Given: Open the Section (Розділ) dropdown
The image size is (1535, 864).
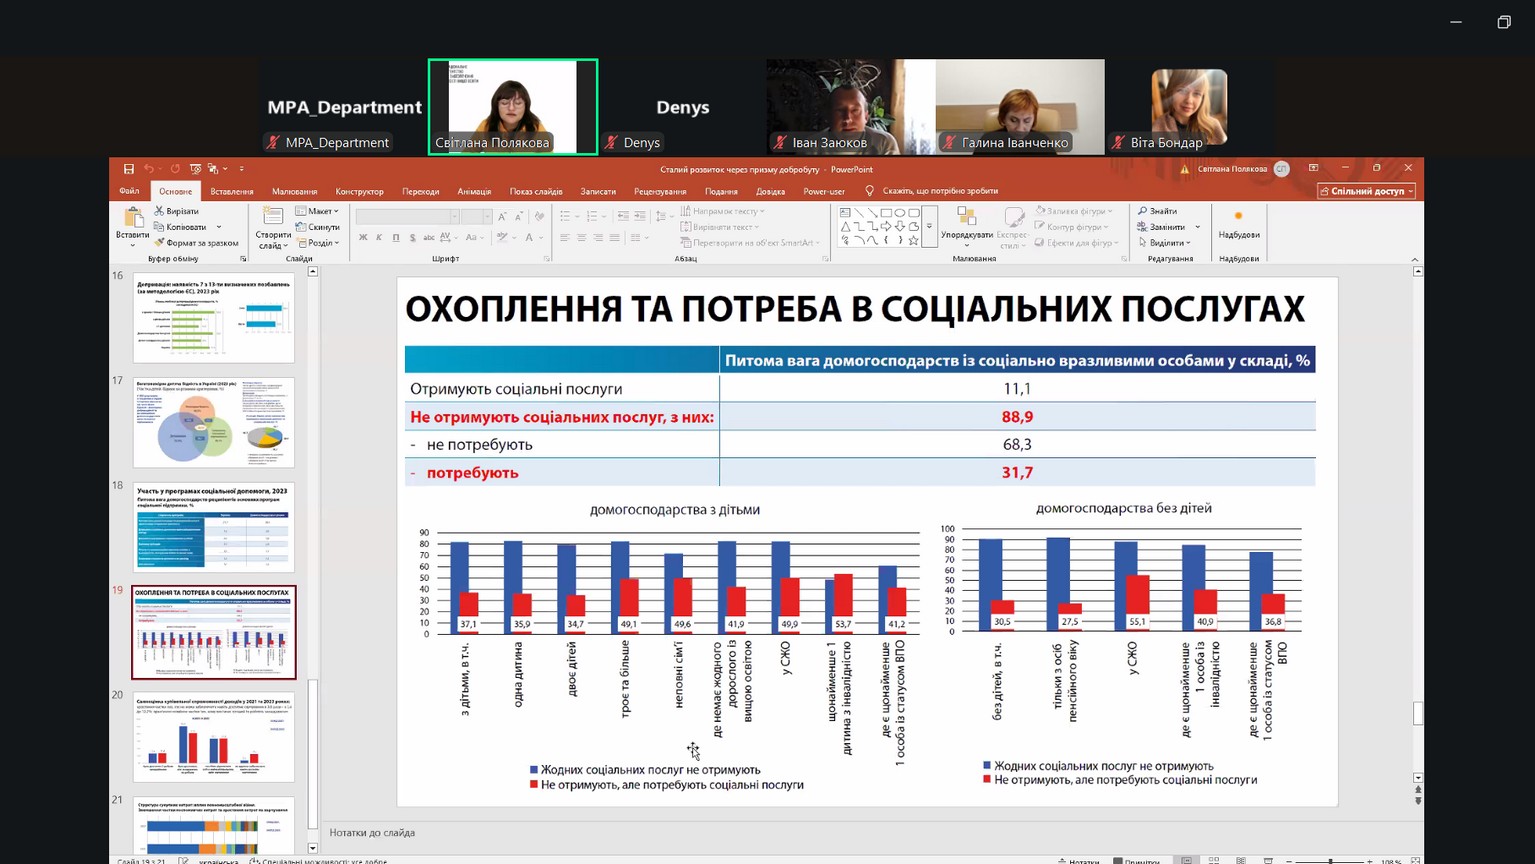Looking at the screenshot, I should tap(318, 243).
